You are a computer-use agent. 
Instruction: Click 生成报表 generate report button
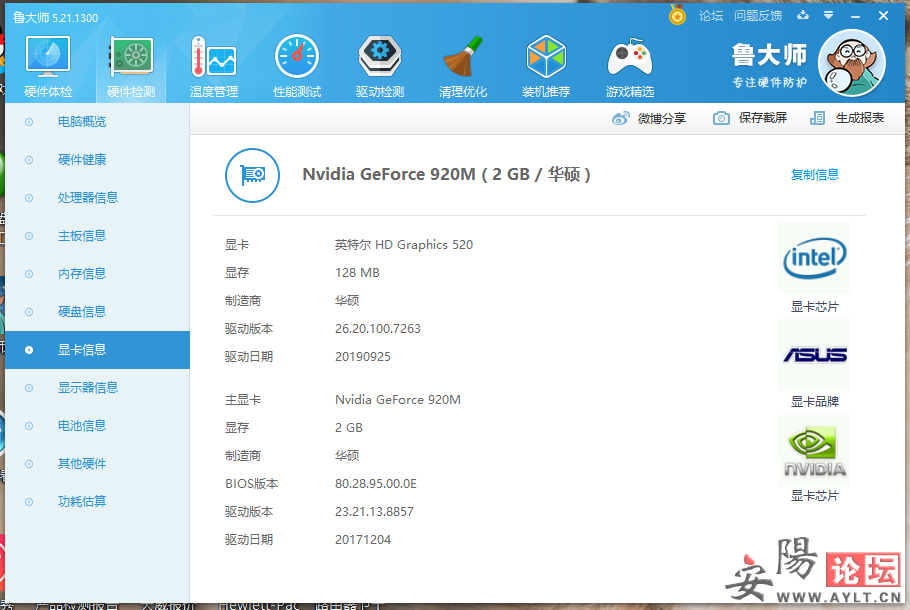pyautogui.click(x=860, y=118)
